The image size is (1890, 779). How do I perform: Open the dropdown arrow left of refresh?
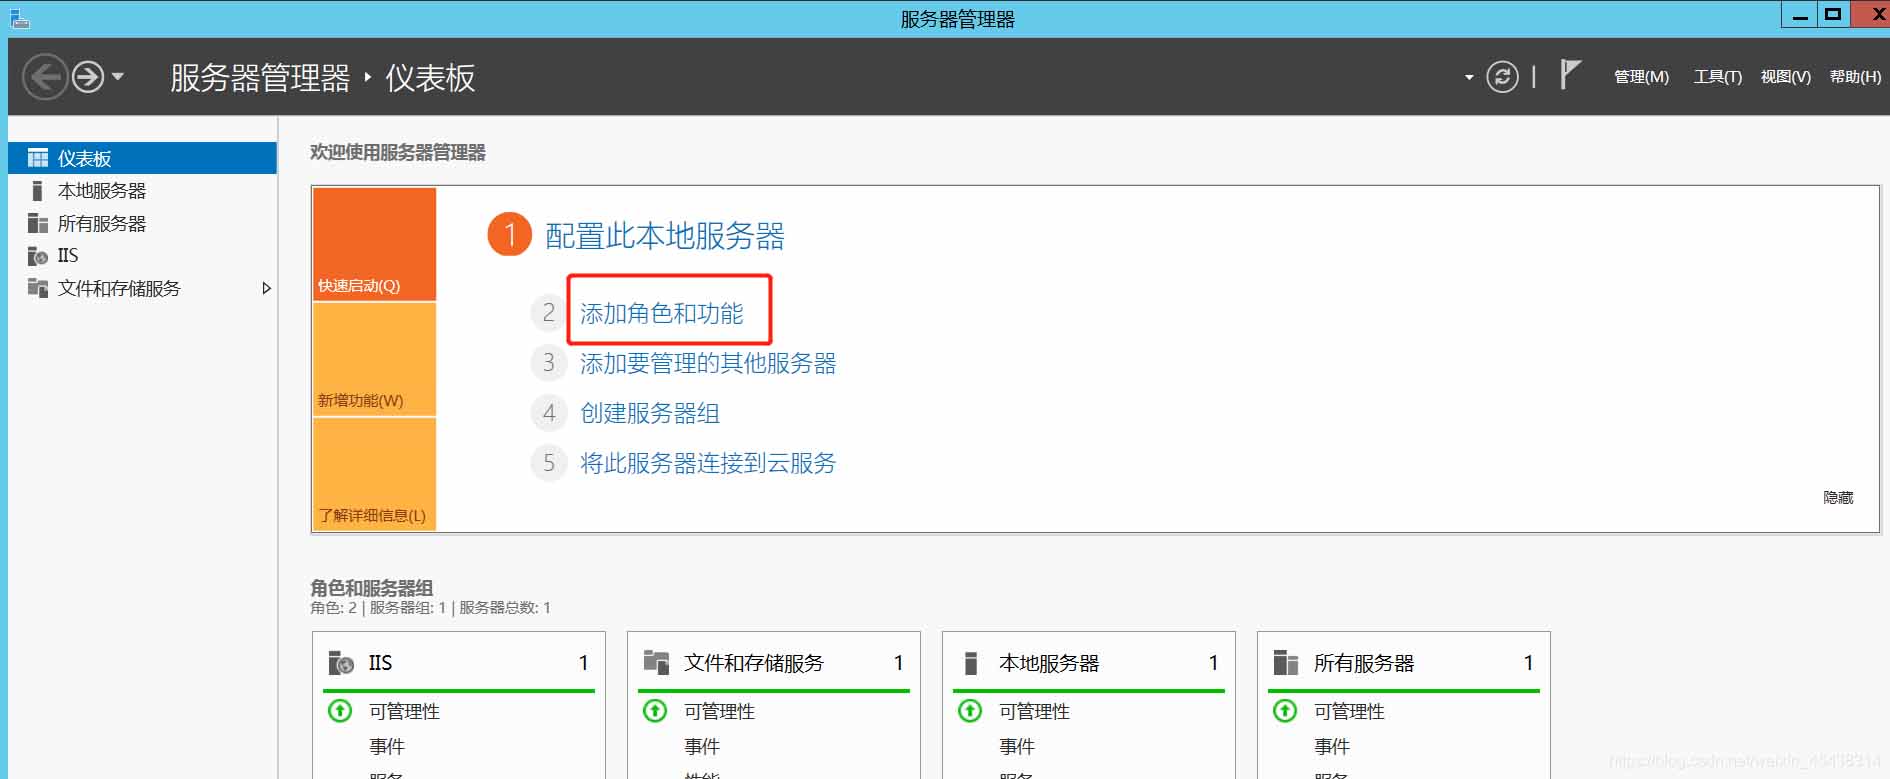[x=1469, y=77]
